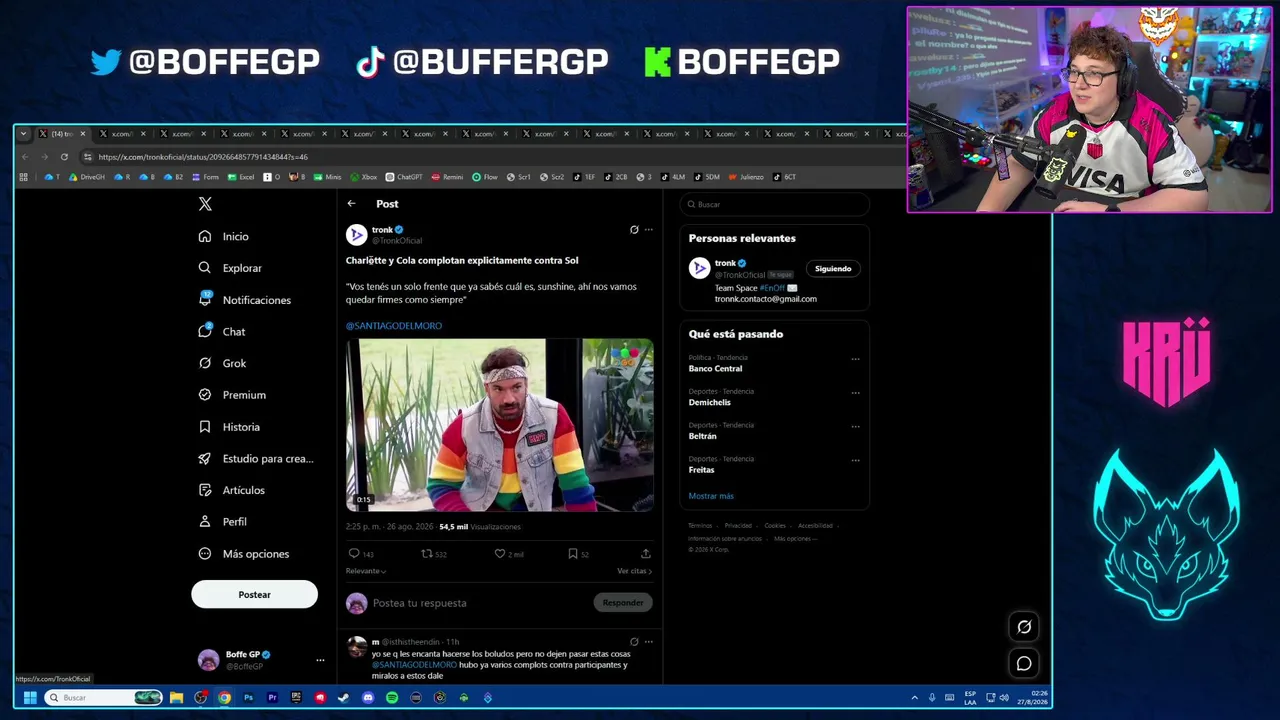This screenshot has width=1280, height=720.
Task: Expand Boffe GP account switcher menu
Action: (x=320, y=660)
